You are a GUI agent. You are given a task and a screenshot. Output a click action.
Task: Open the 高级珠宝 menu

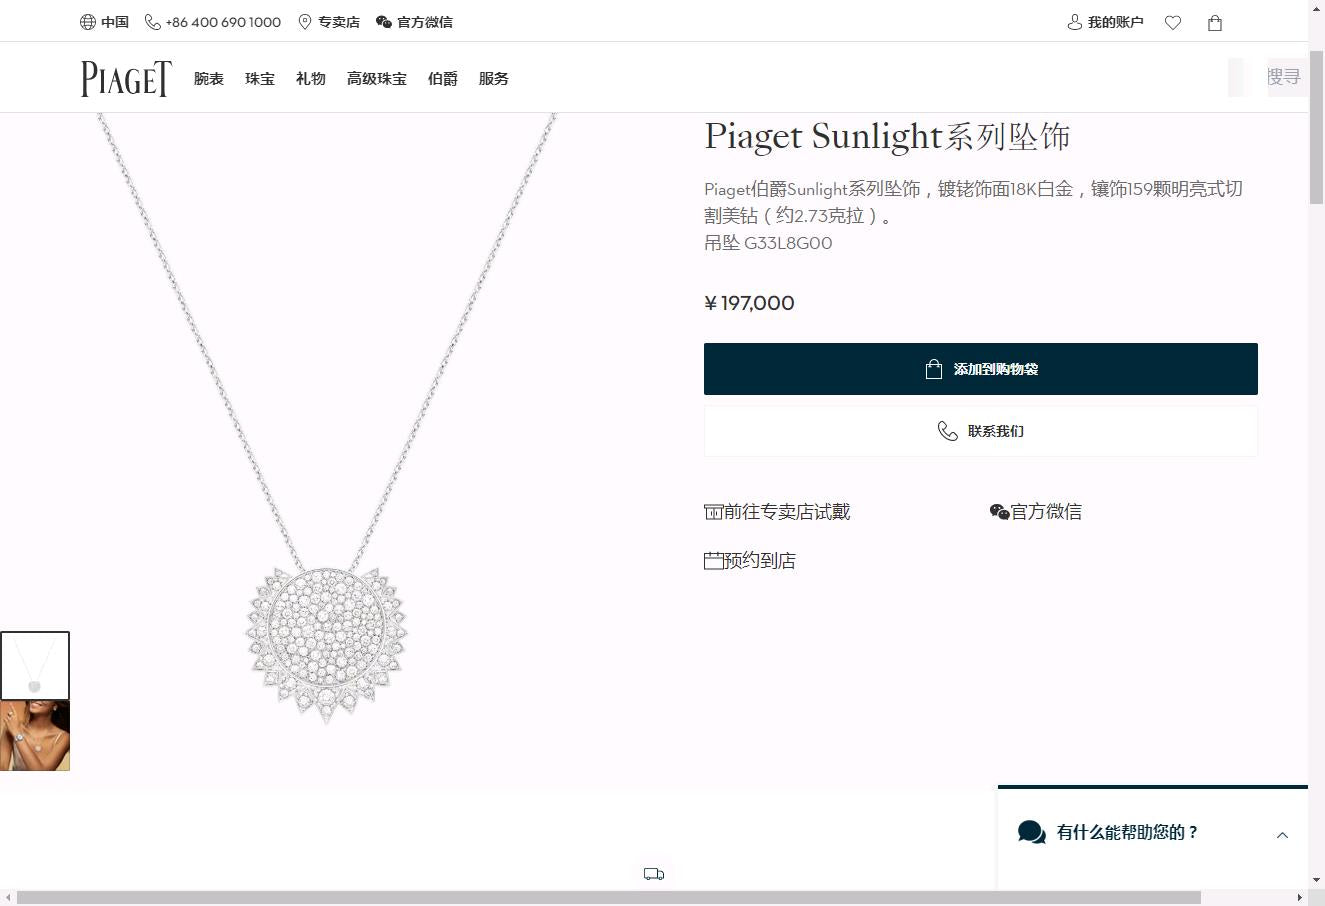[376, 79]
